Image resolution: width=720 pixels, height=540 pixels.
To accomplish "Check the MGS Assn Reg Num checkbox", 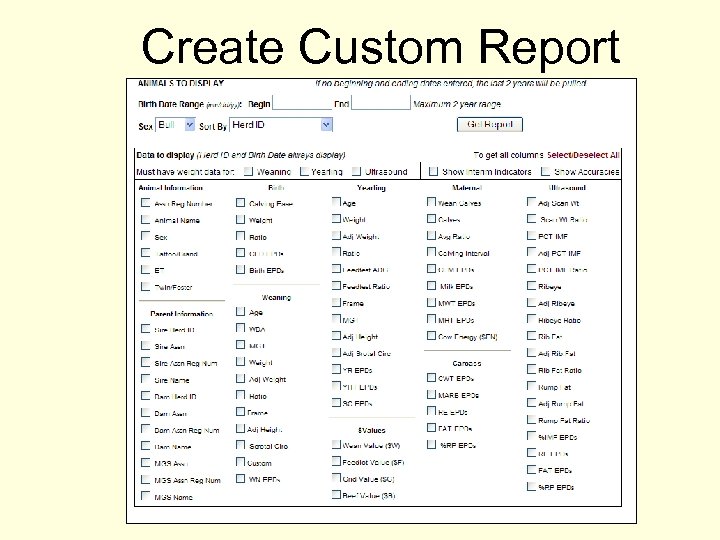I will (146, 479).
